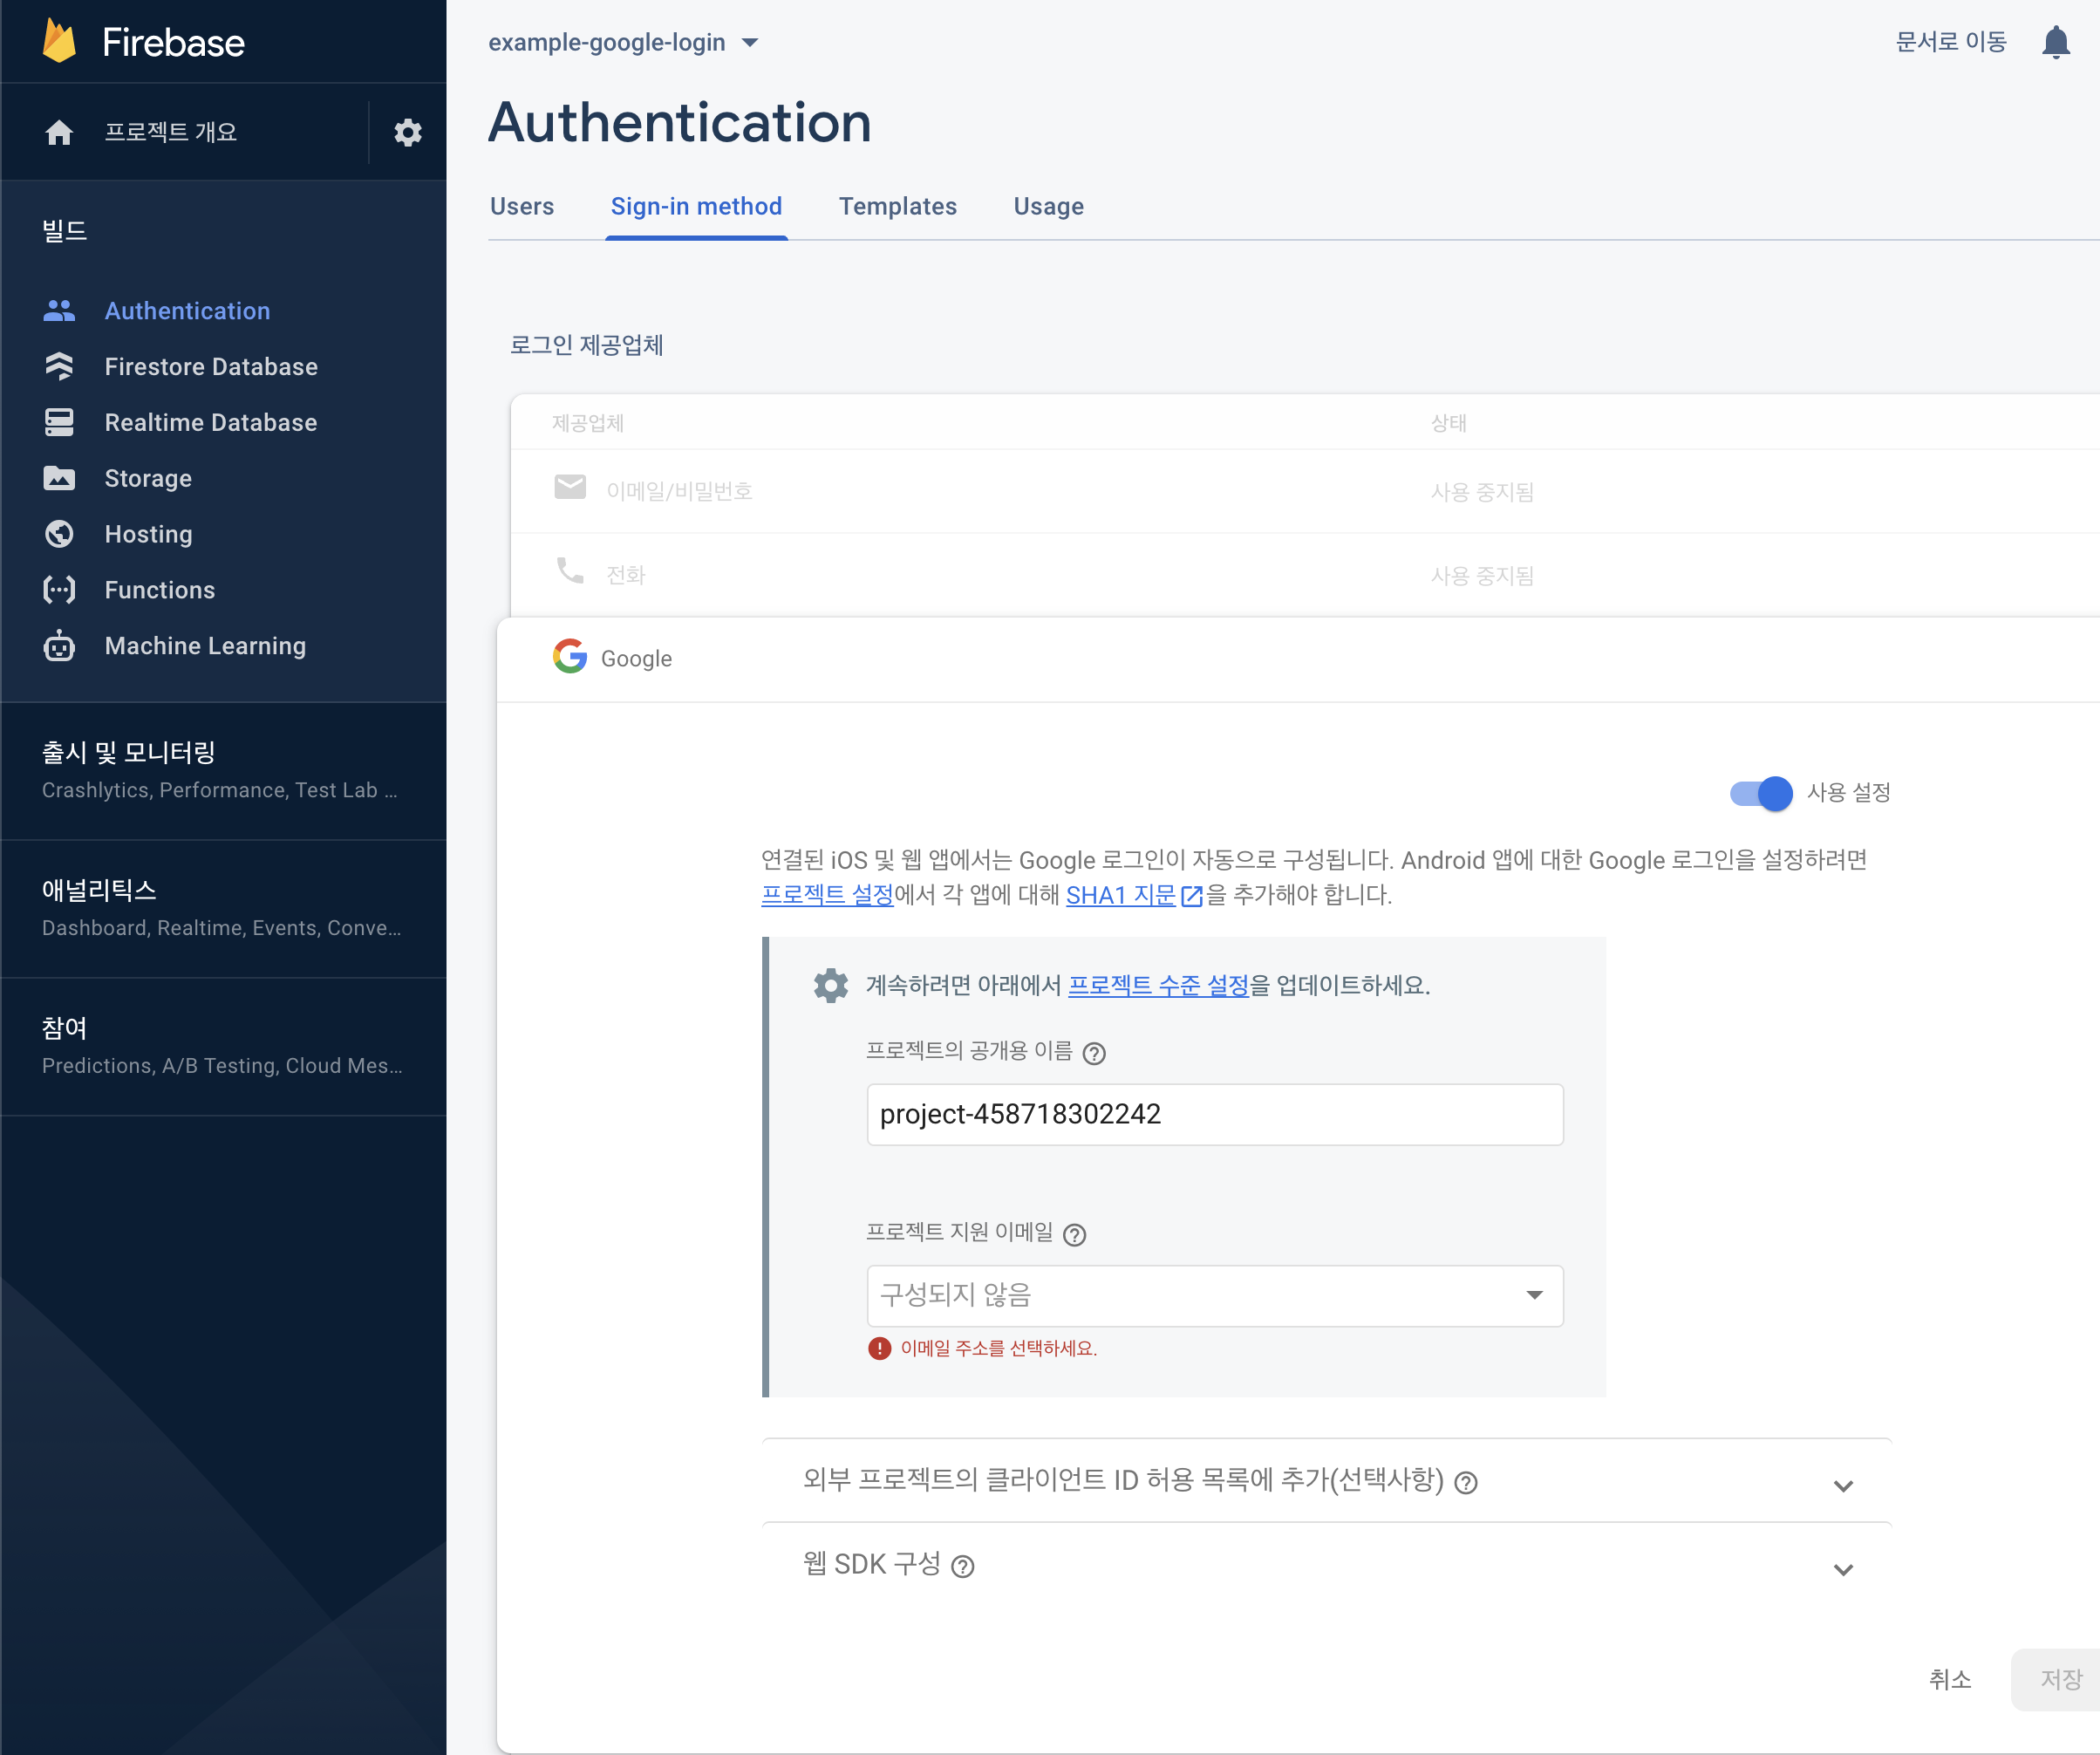The width and height of the screenshot is (2100, 1755).
Task: Open Machine Learning from the sidebar
Action: [x=204, y=646]
